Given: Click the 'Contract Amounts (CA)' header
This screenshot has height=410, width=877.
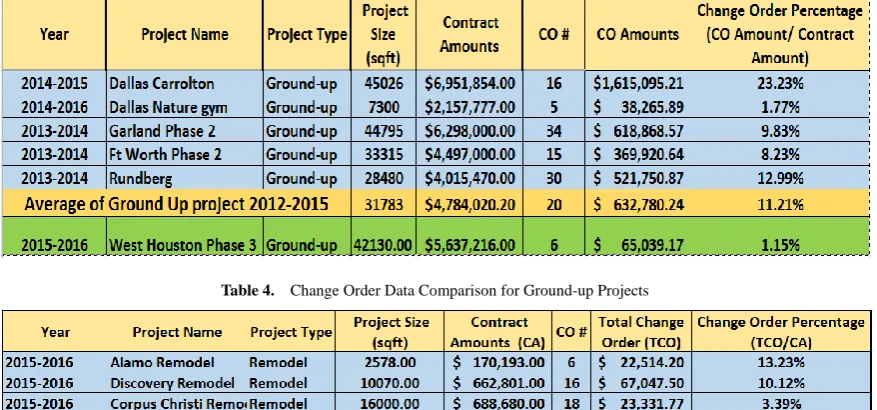Looking at the screenshot, I should (498, 332).
